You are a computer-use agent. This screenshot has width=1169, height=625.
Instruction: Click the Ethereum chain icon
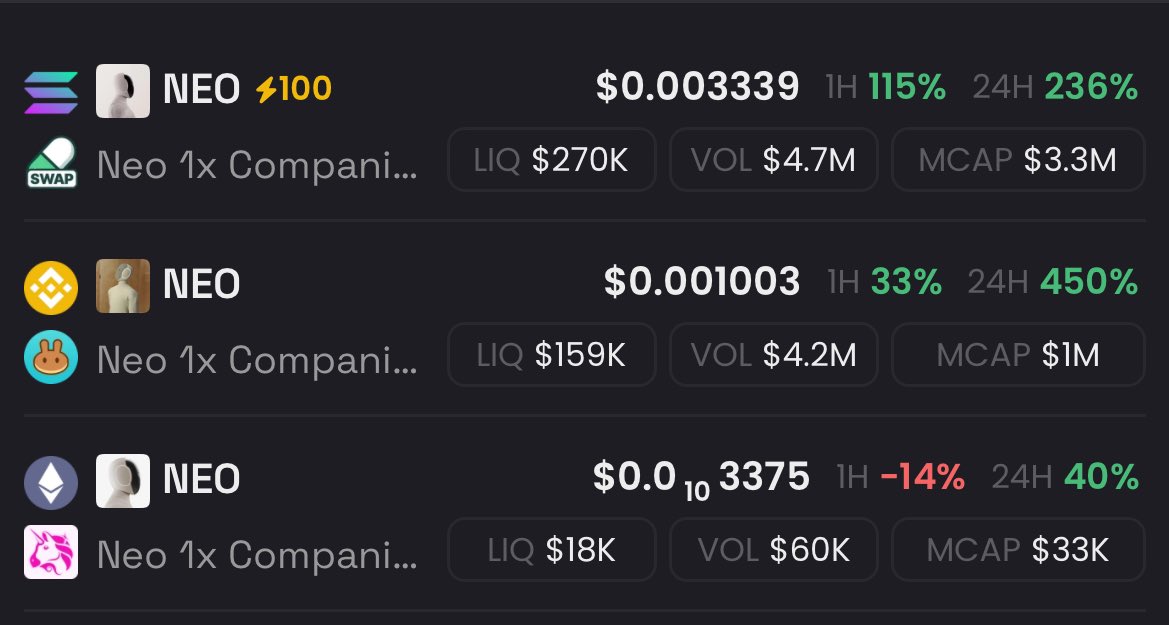pos(50,481)
